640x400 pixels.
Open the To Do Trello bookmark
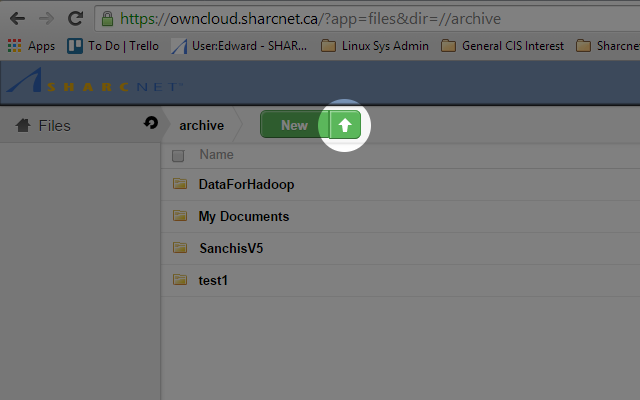click(x=112, y=46)
